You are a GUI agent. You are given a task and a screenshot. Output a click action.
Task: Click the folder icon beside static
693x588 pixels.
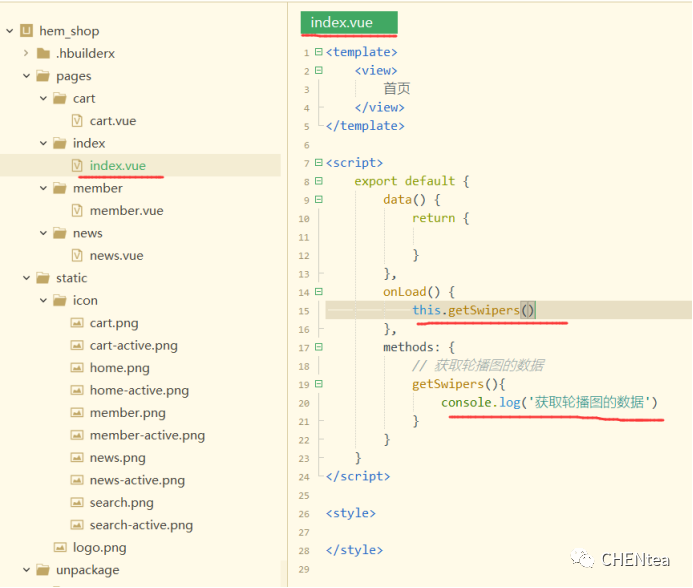tap(43, 278)
